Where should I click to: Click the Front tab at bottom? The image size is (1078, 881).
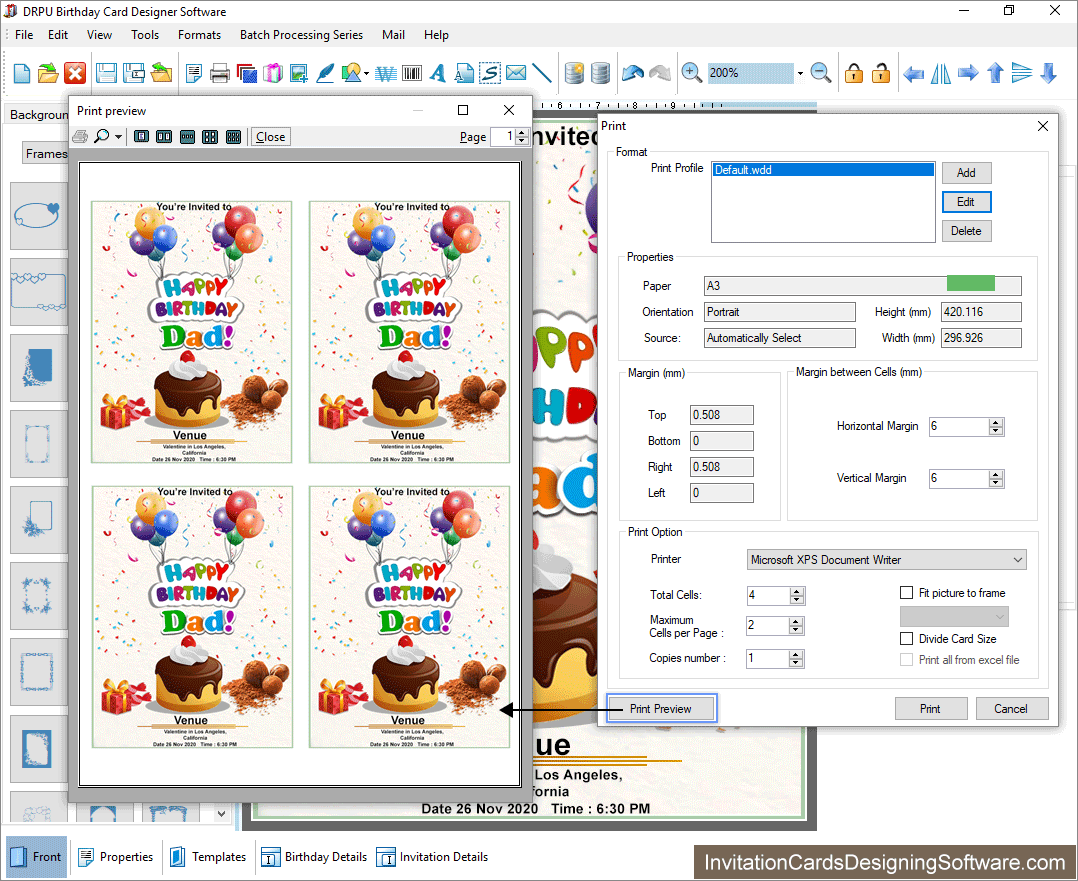click(x=37, y=857)
